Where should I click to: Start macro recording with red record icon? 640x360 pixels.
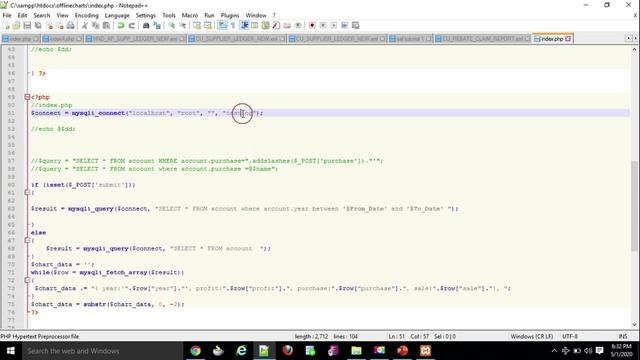[312, 26]
